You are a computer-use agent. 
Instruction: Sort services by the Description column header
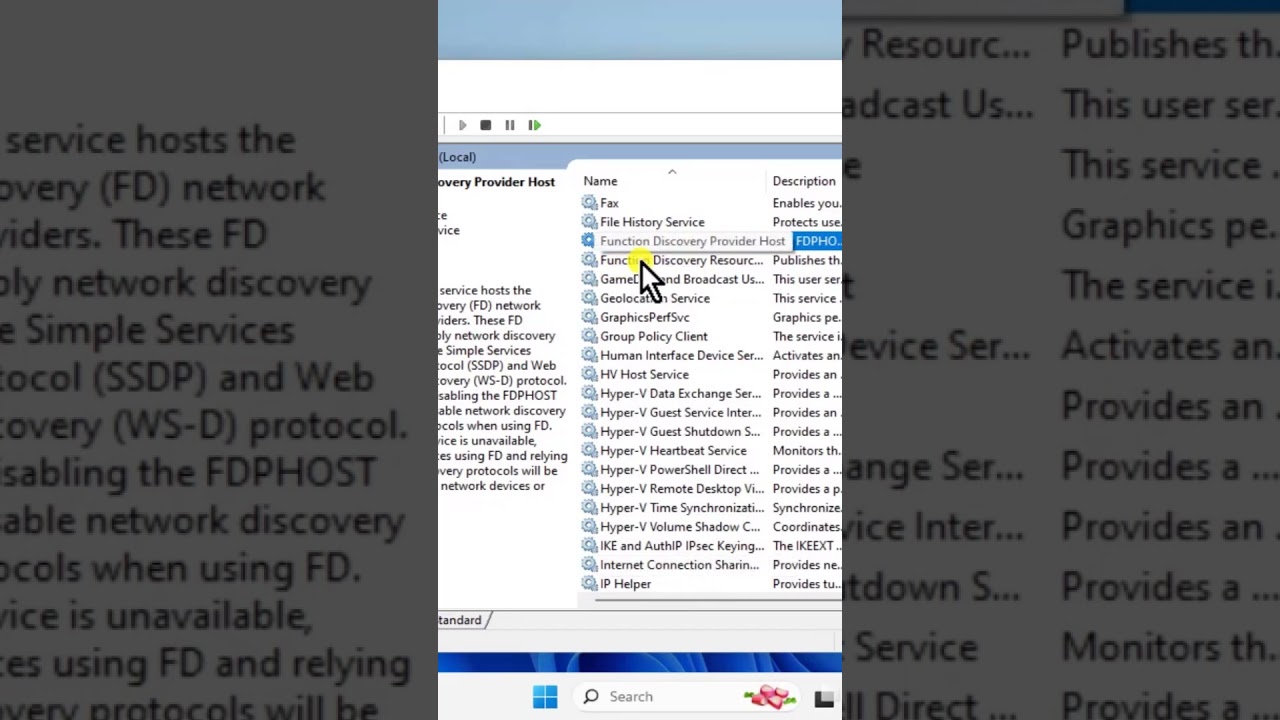804,181
